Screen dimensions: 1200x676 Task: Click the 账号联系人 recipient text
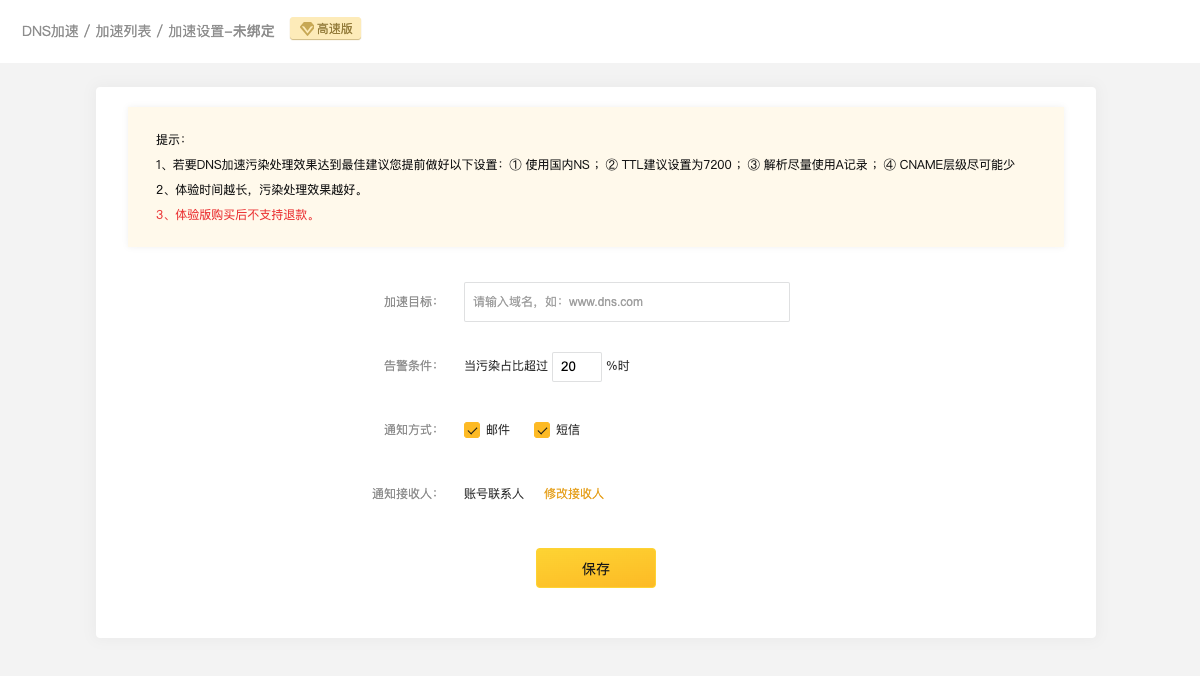tap(494, 494)
